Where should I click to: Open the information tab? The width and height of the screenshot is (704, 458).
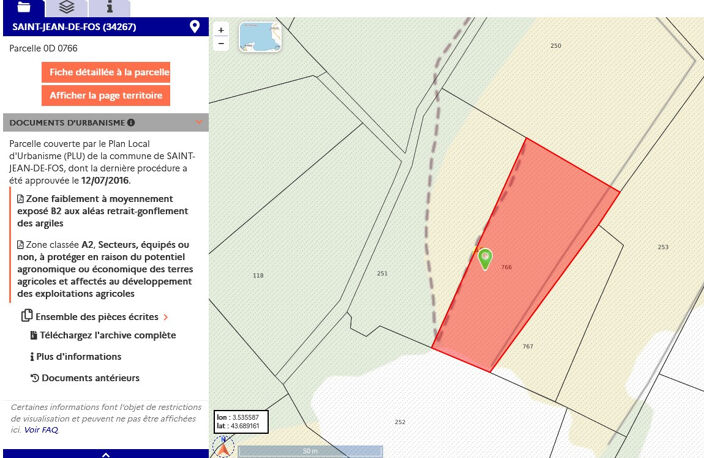coord(110,8)
